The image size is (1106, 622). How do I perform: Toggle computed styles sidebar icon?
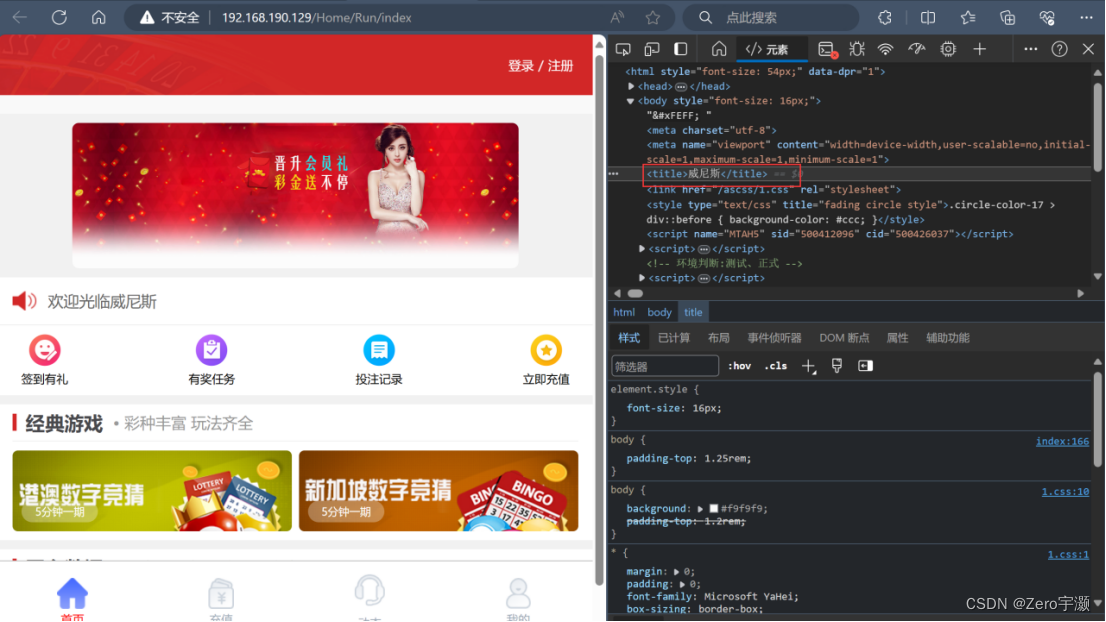tap(865, 366)
